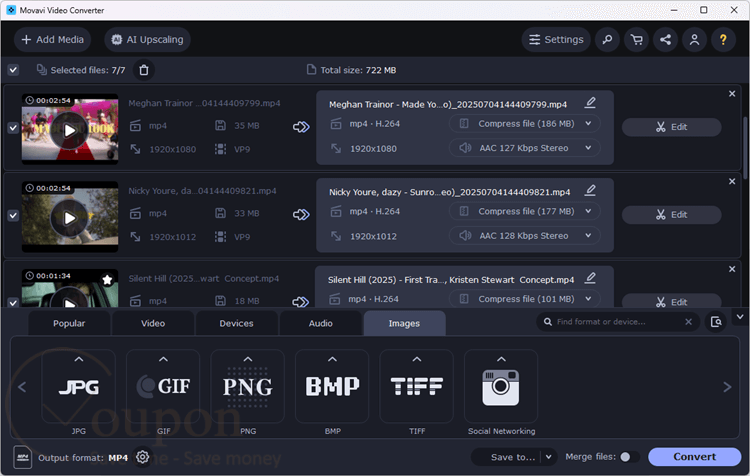The width and height of the screenshot is (750, 476).
Task: Choose the BMP format
Action: pyautogui.click(x=332, y=387)
